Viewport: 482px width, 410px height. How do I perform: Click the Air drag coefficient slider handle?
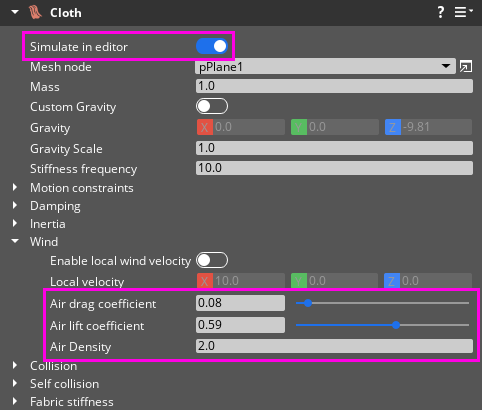click(308, 303)
